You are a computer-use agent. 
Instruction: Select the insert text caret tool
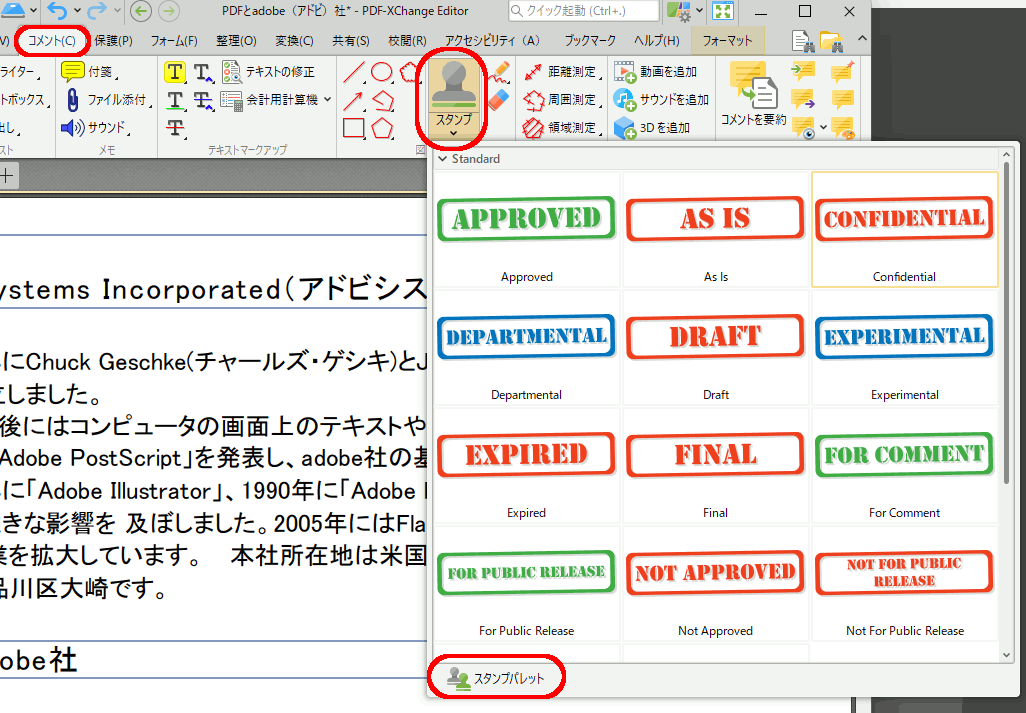pos(203,71)
